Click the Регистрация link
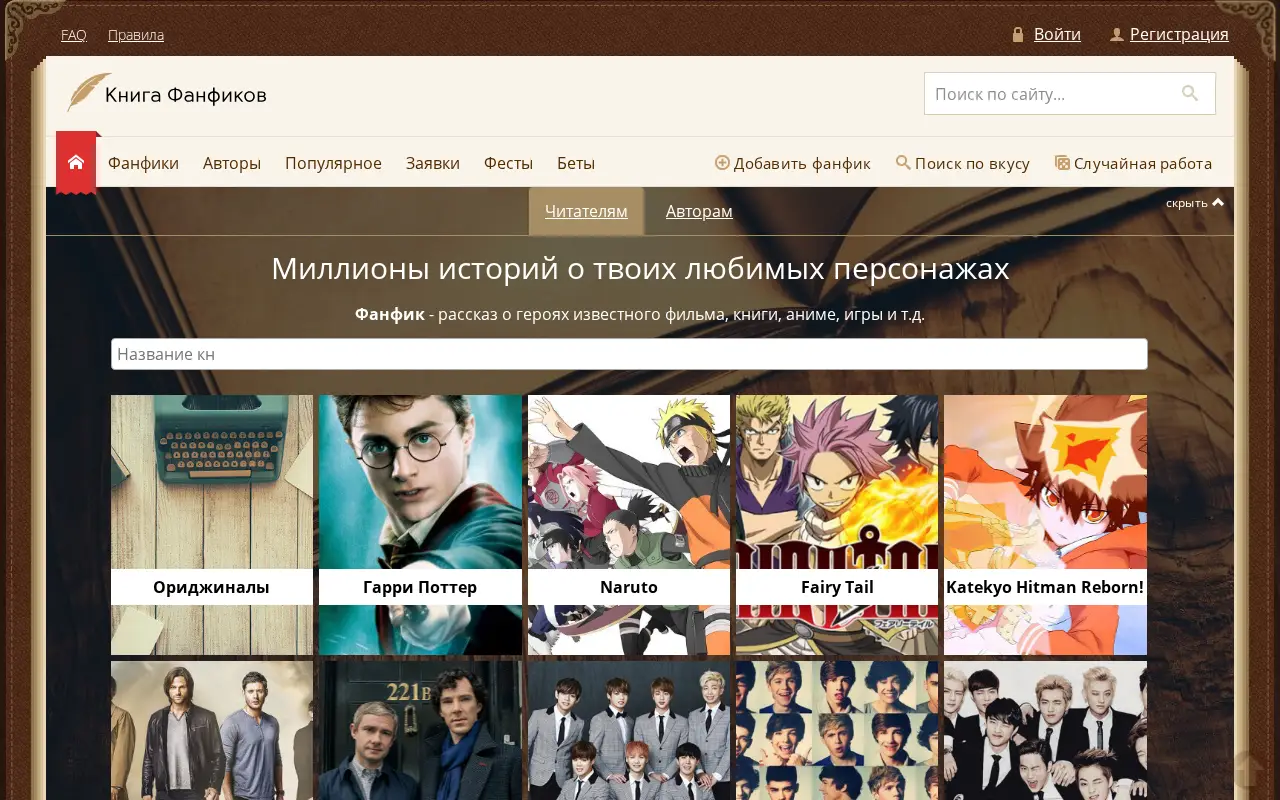 pos(1179,34)
